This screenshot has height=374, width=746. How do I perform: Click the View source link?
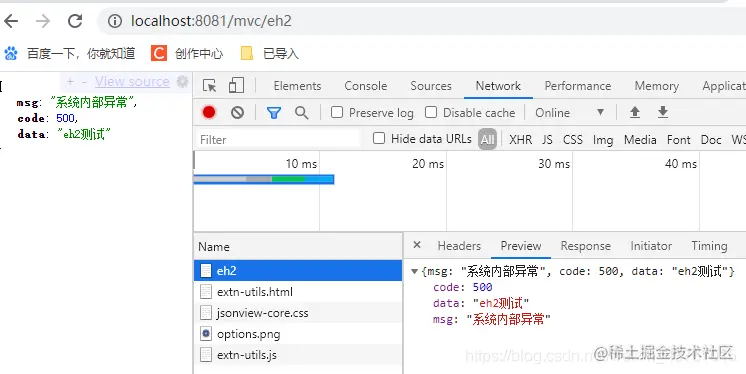[x=132, y=82]
